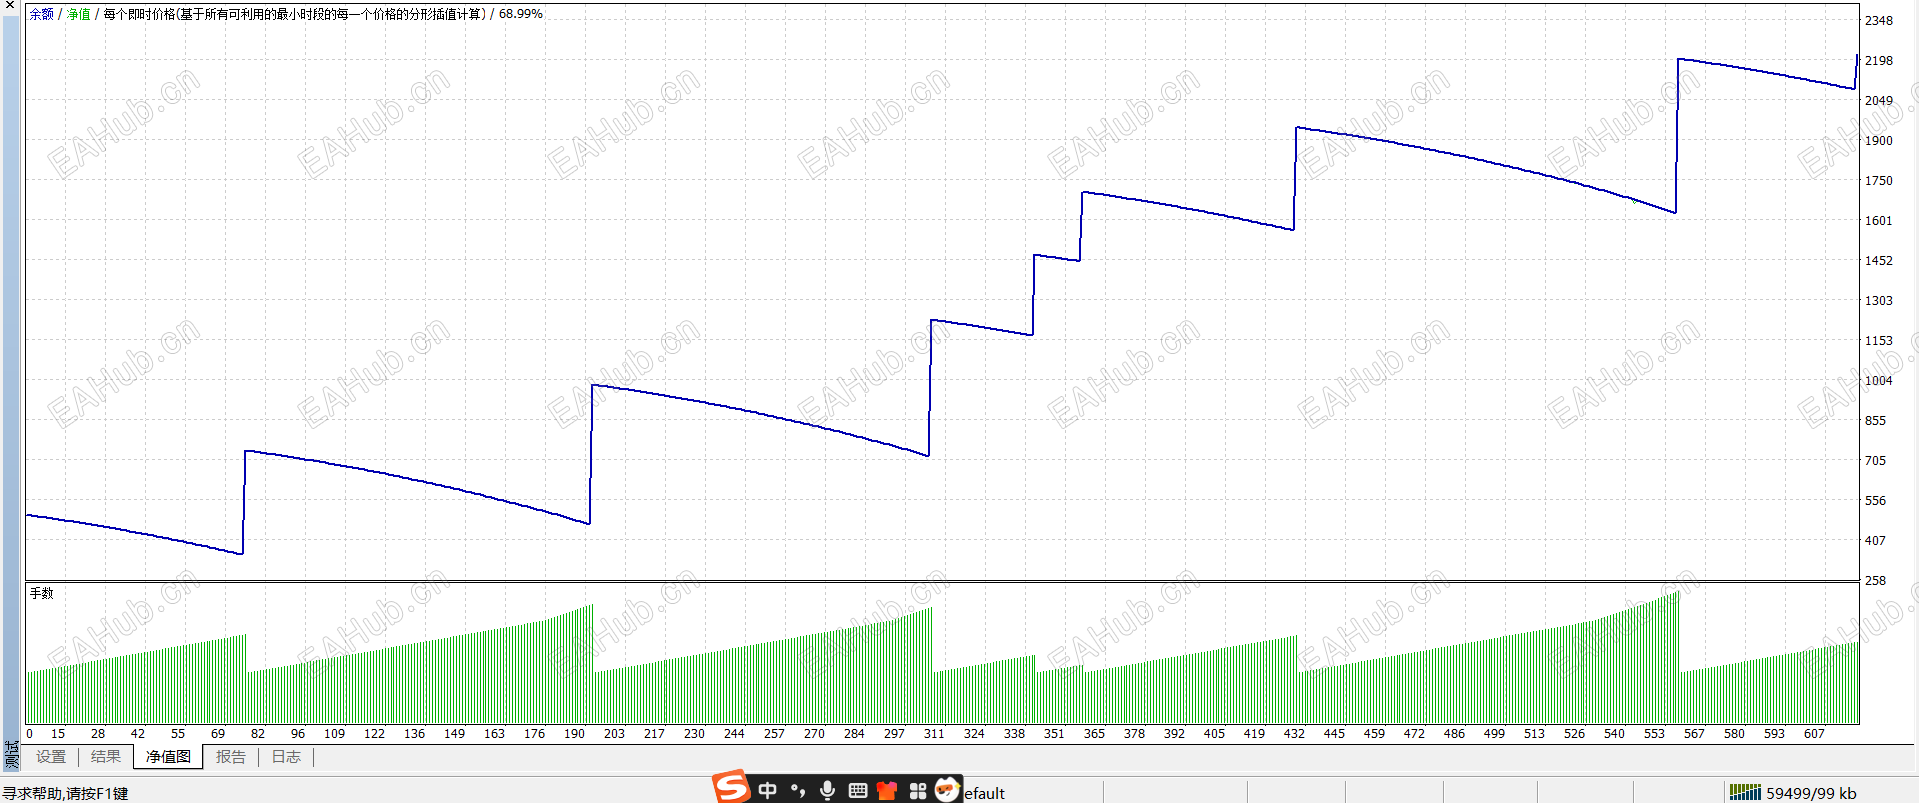
Task: Open the skin shirt icon
Action: [887, 790]
